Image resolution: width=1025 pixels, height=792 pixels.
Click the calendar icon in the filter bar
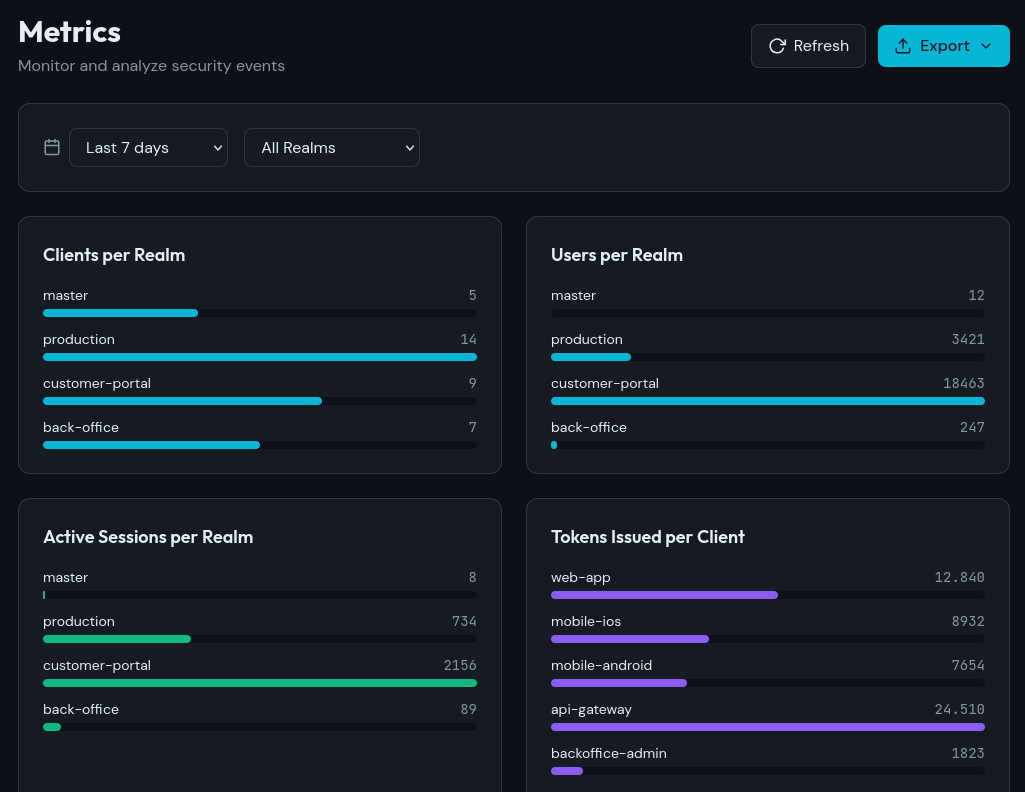51,146
